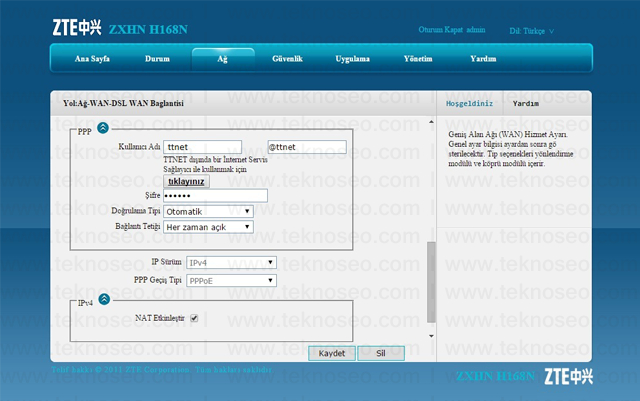Open the Doğrulama Tipi dropdown
The width and height of the screenshot is (640, 401).
(x=208, y=212)
